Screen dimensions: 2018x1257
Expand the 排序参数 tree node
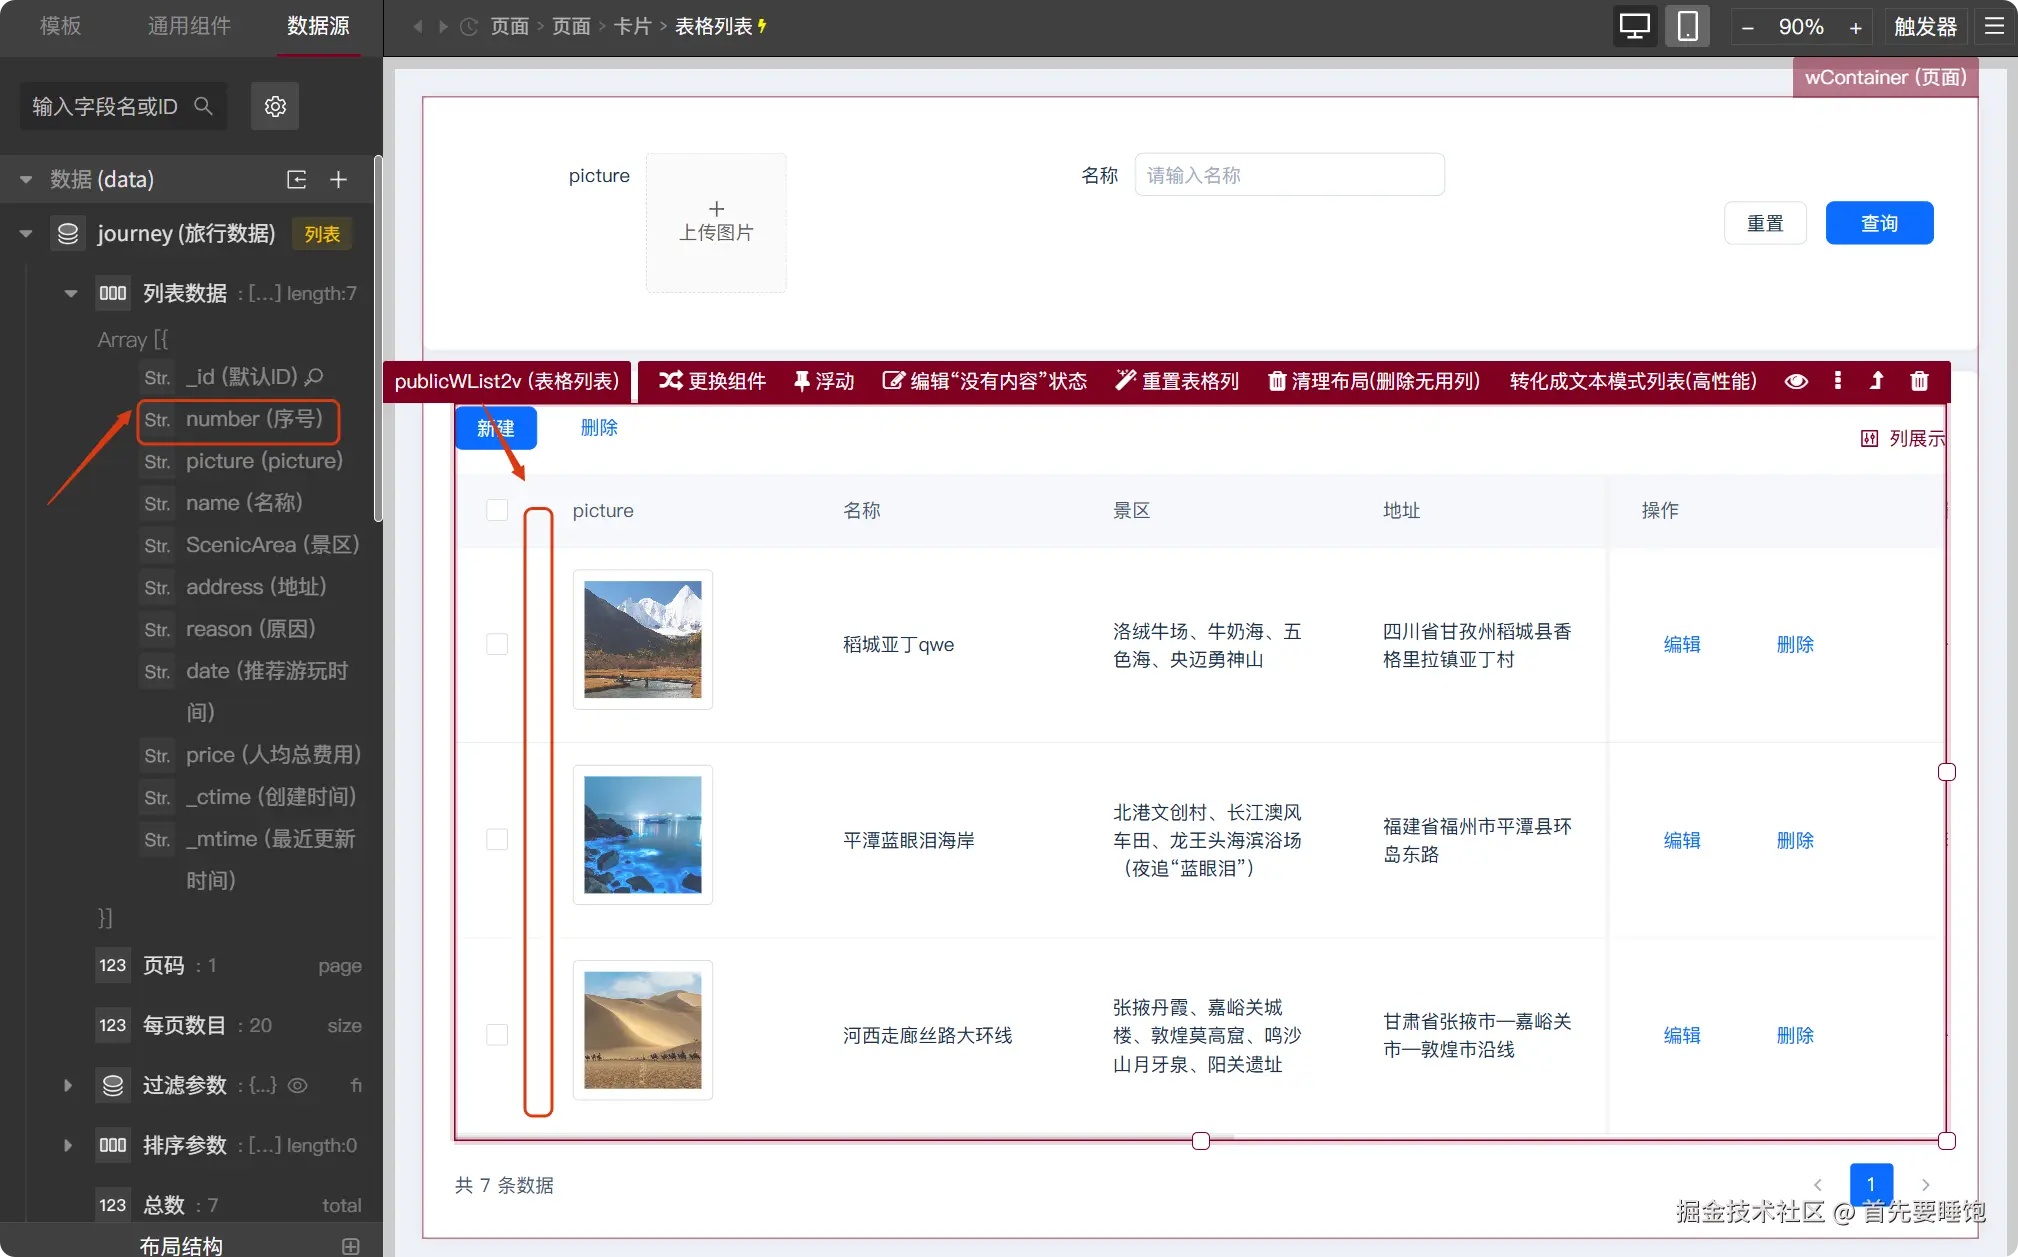point(68,1145)
